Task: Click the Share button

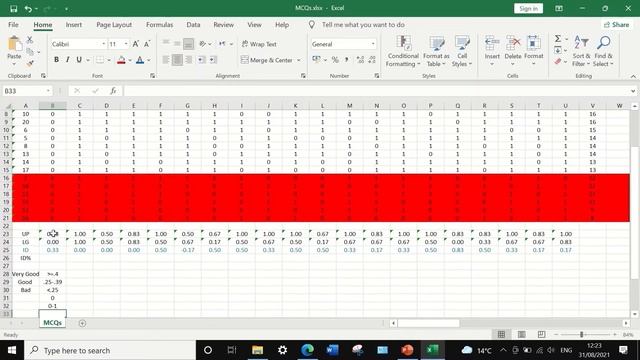Action: click(616, 24)
